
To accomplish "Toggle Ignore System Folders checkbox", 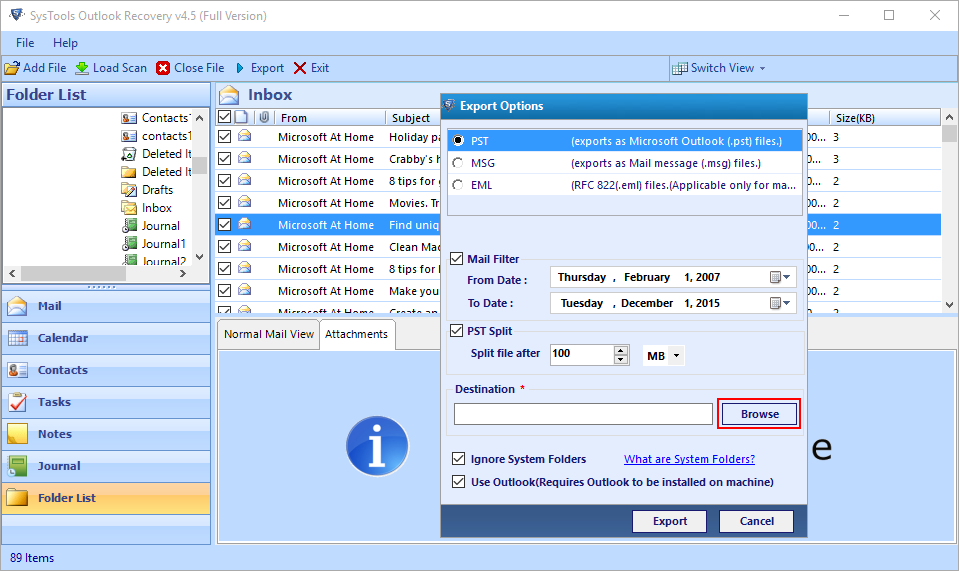I will coord(459,459).
